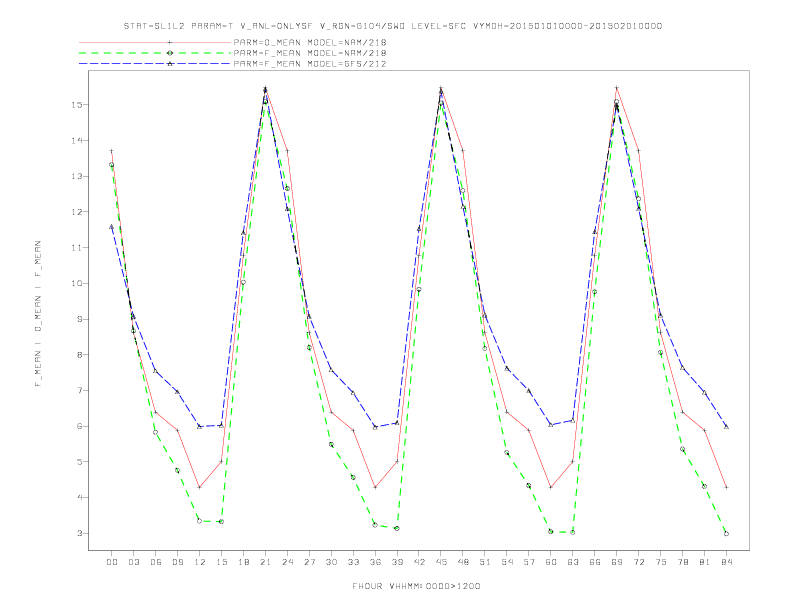Click x-axis forecast hour label 15
The height and width of the screenshot is (612, 792).
(221, 562)
